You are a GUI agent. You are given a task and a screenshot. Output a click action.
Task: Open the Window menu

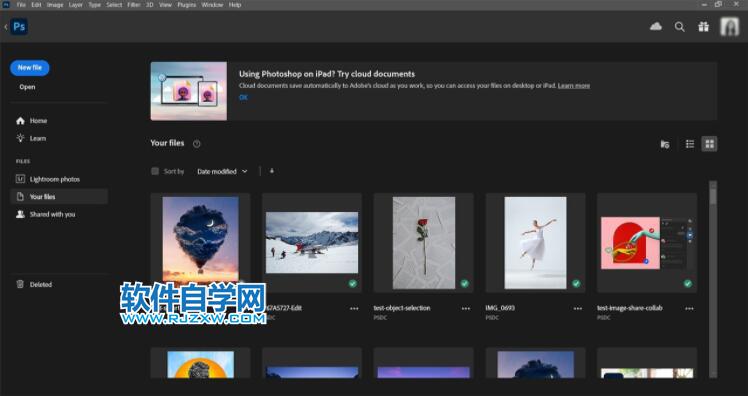[x=212, y=5]
